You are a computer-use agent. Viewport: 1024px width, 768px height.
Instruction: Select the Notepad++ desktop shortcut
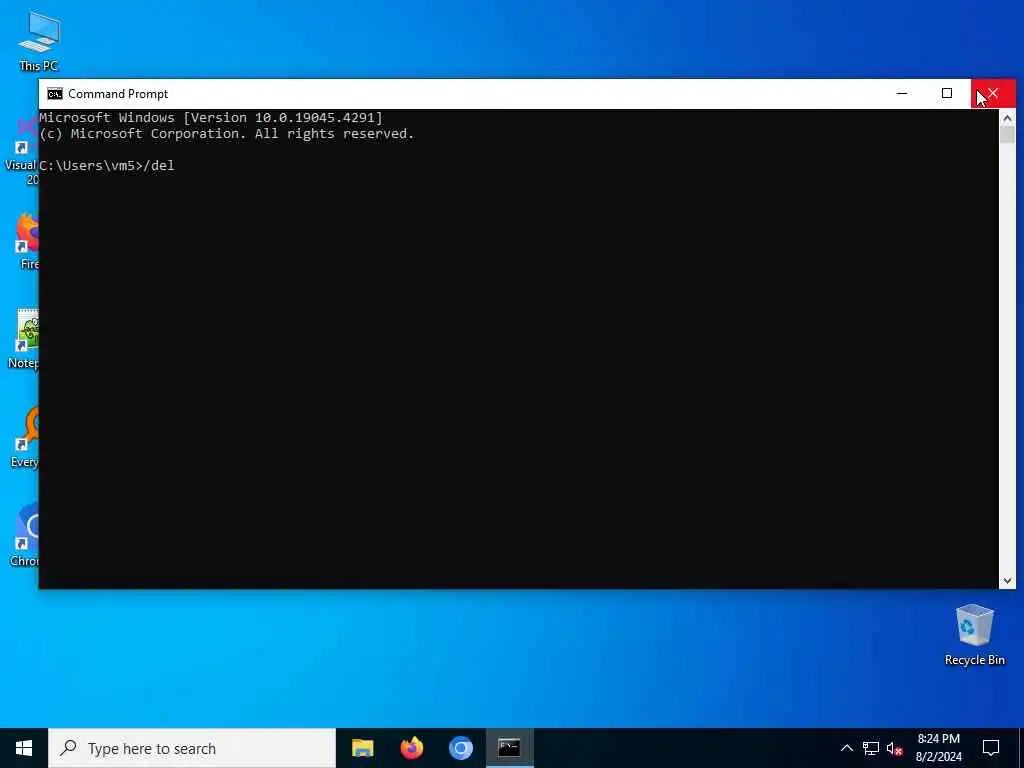click(24, 340)
